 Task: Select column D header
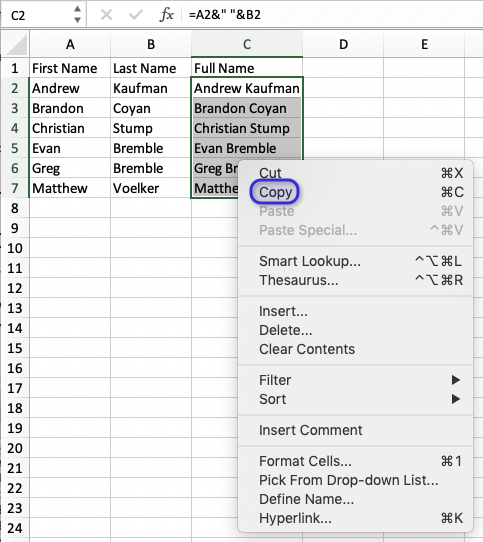(343, 44)
